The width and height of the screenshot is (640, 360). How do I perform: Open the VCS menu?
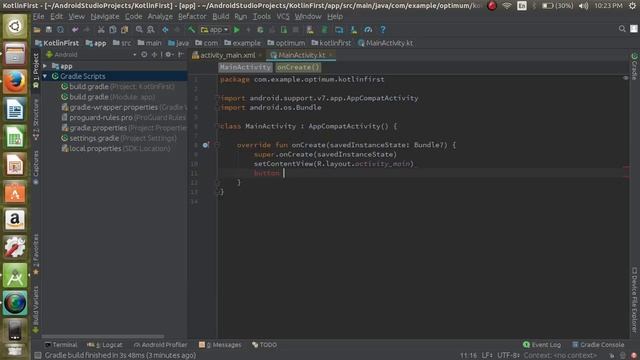pyautogui.click(x=283, y=17)
